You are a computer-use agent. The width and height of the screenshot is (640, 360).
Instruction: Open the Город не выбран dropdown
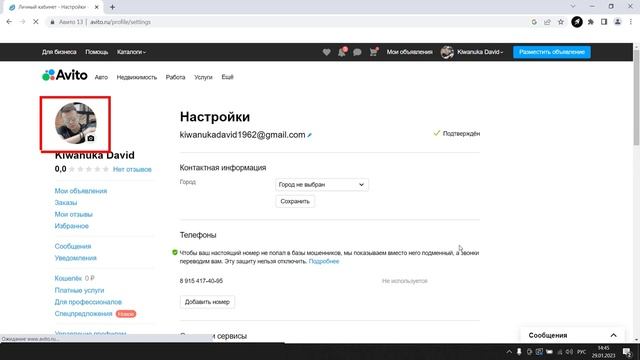(322, 184)
